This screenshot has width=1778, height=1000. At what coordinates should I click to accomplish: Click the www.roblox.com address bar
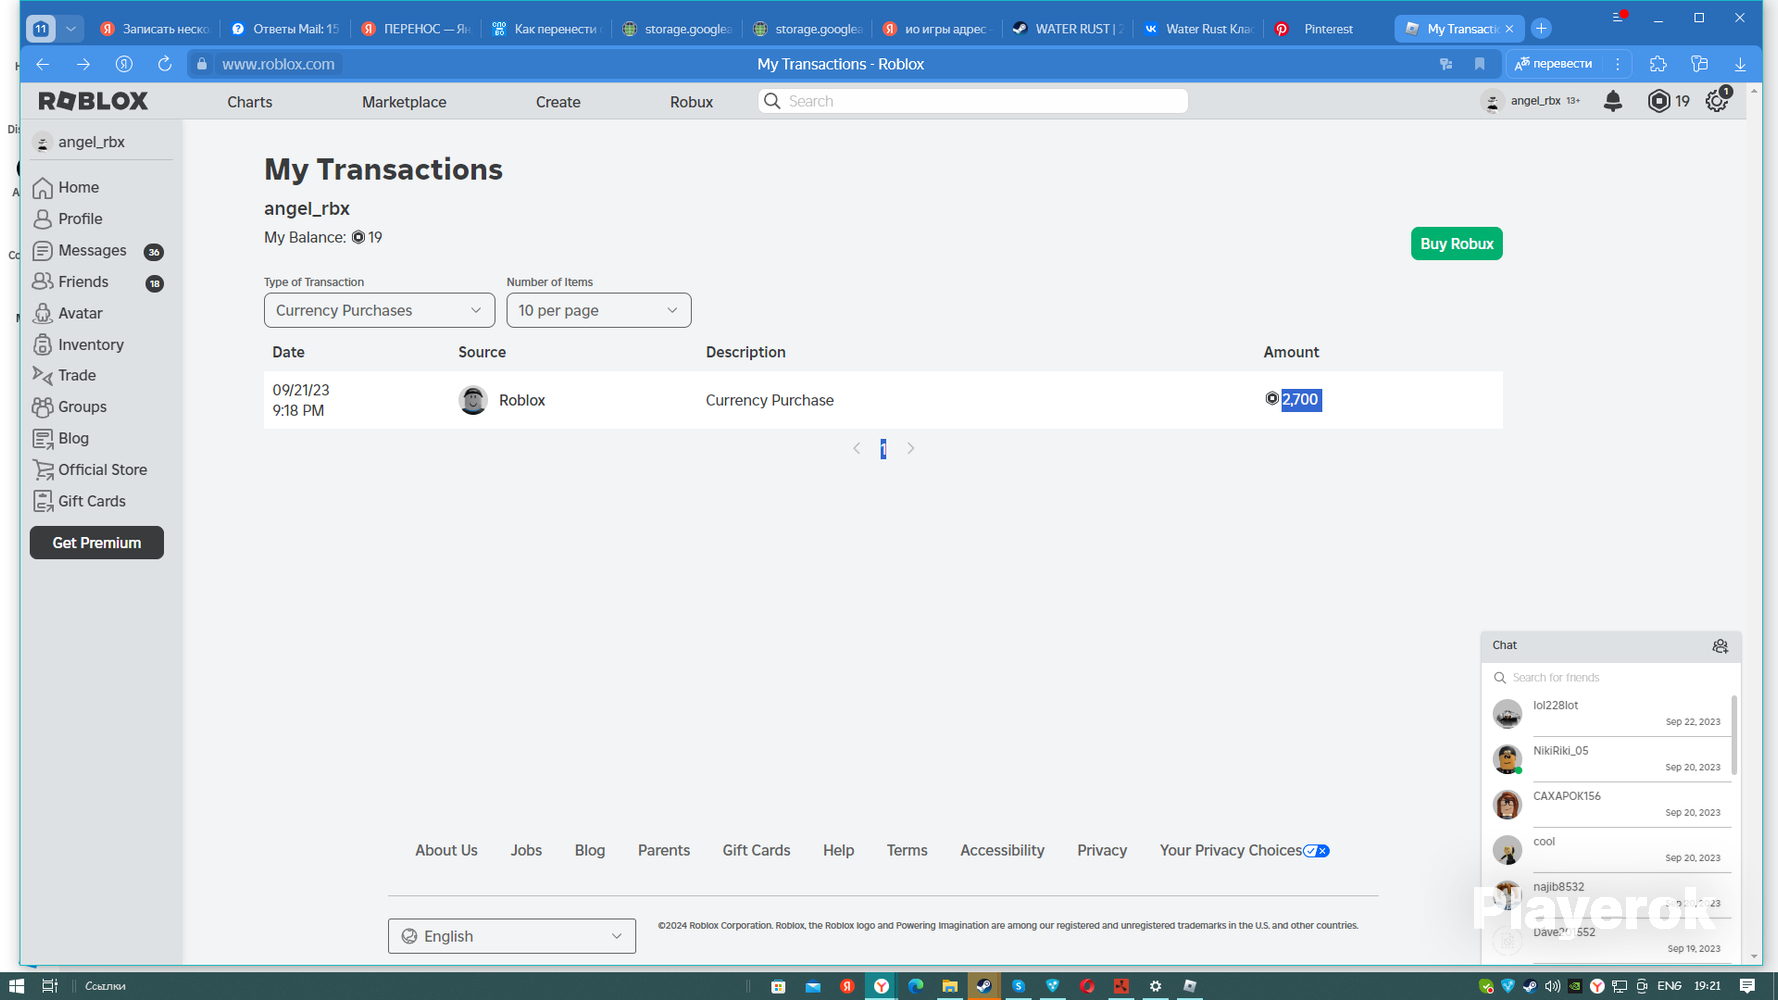coord(278,64)
